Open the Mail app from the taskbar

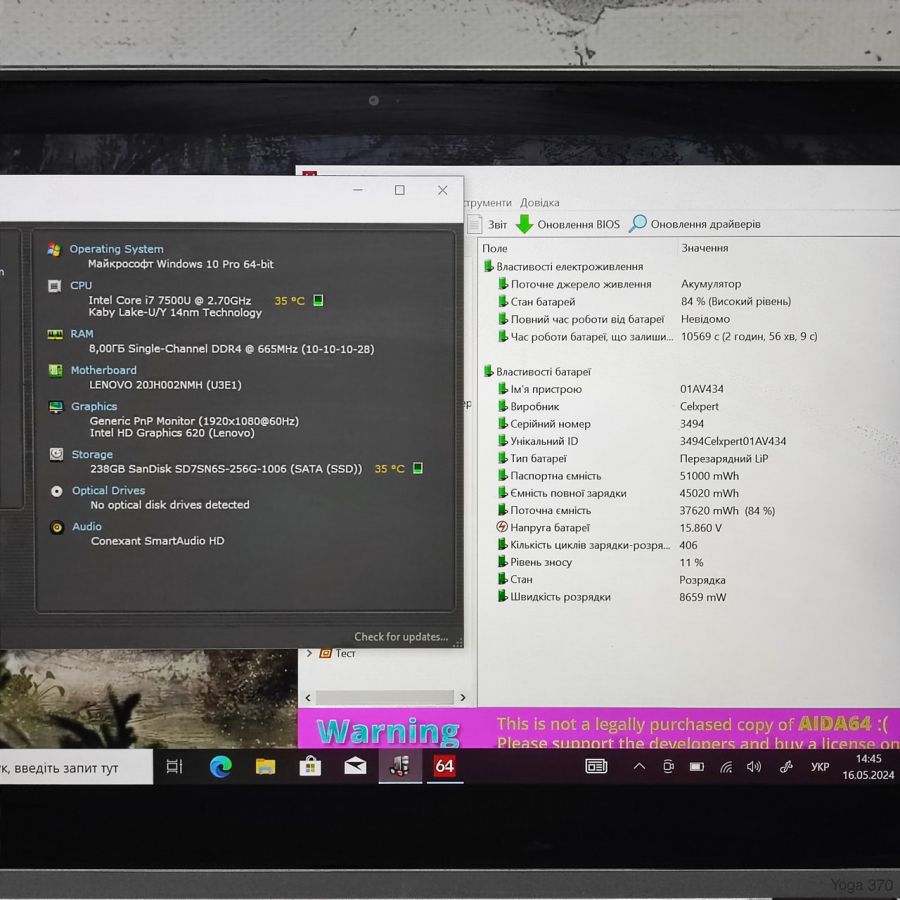(355, 766)
